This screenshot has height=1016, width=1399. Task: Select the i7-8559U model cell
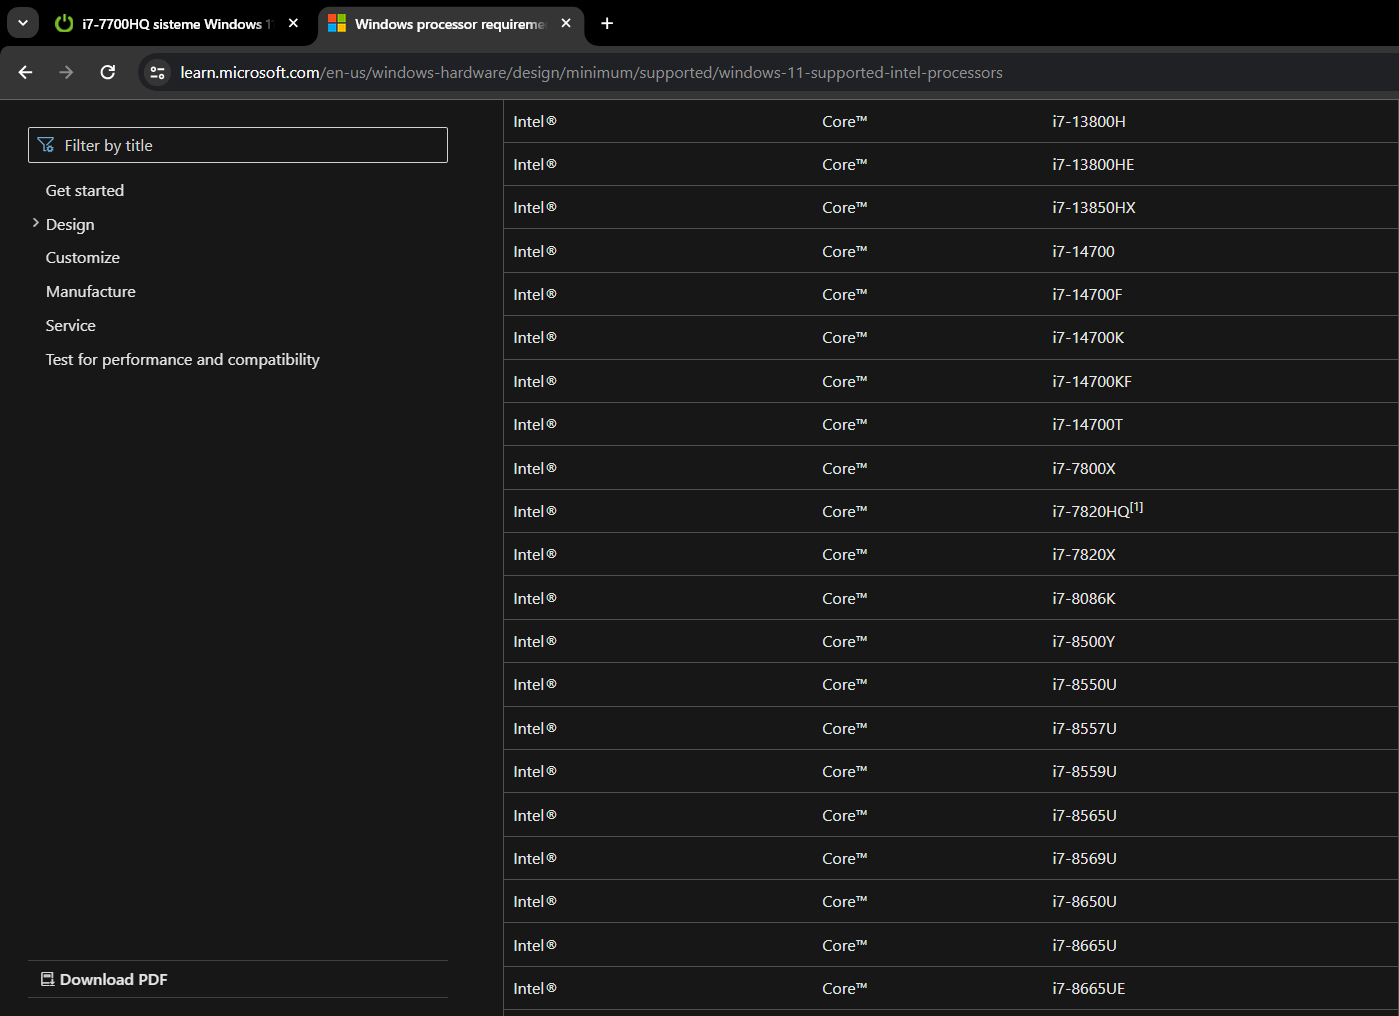tap(1085, 771)
